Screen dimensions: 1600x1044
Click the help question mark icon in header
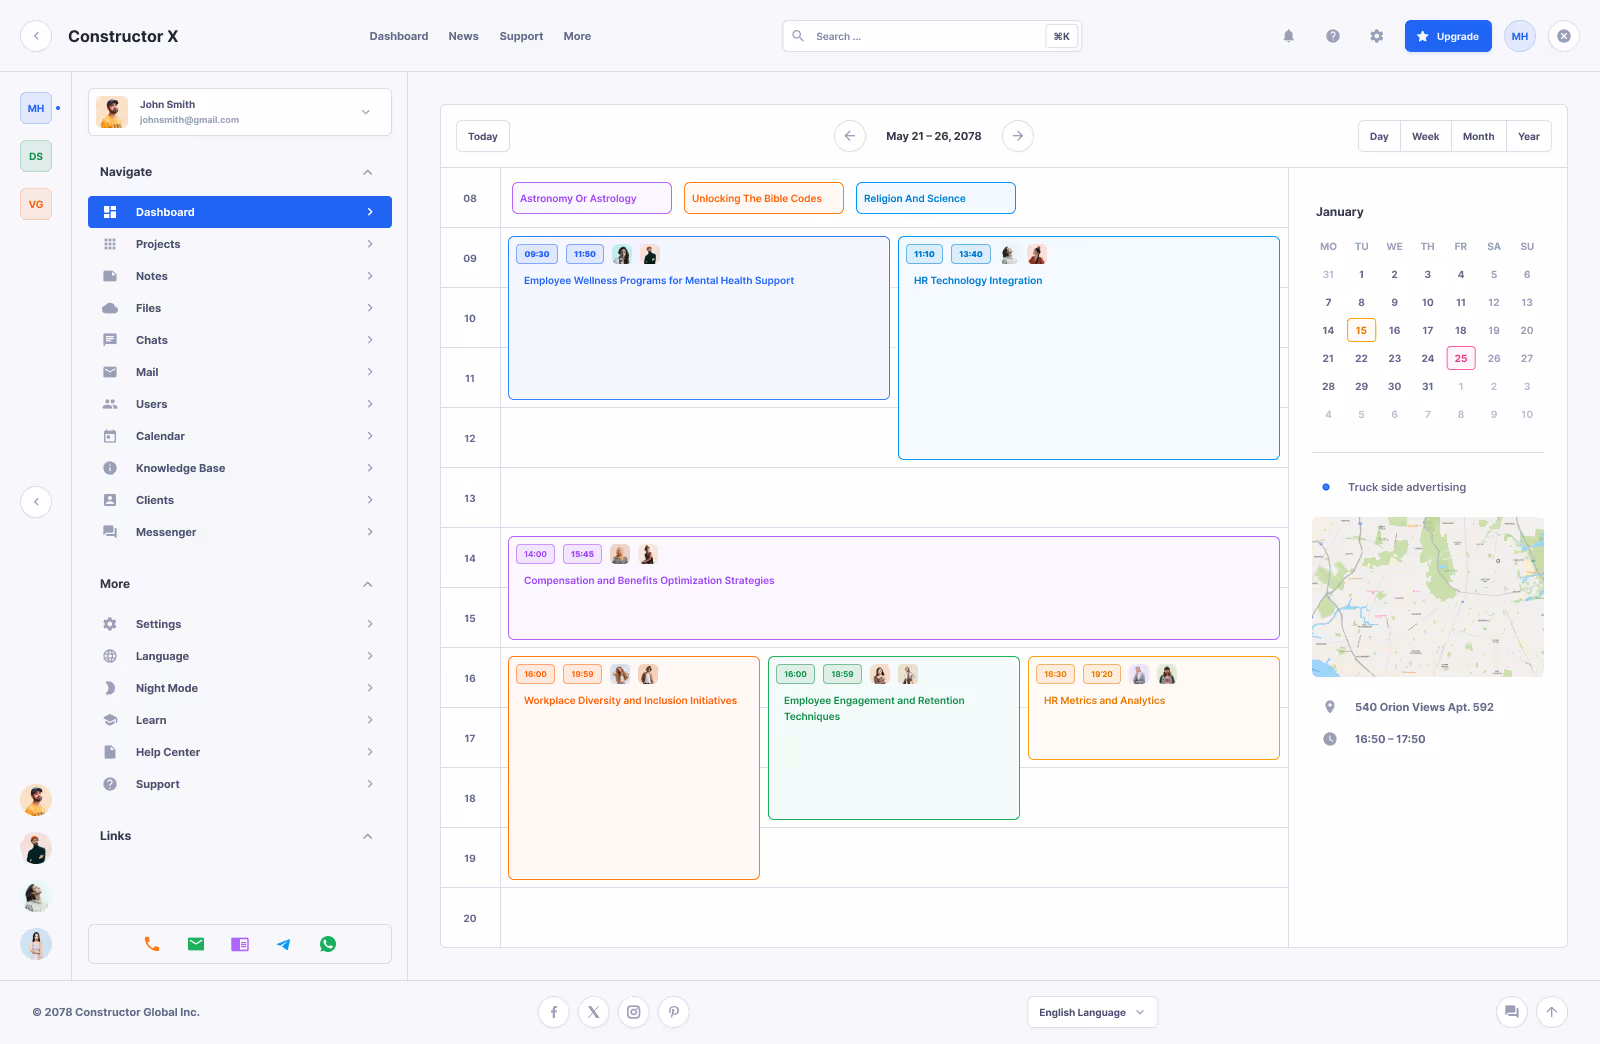click(x=1333, y=36)
